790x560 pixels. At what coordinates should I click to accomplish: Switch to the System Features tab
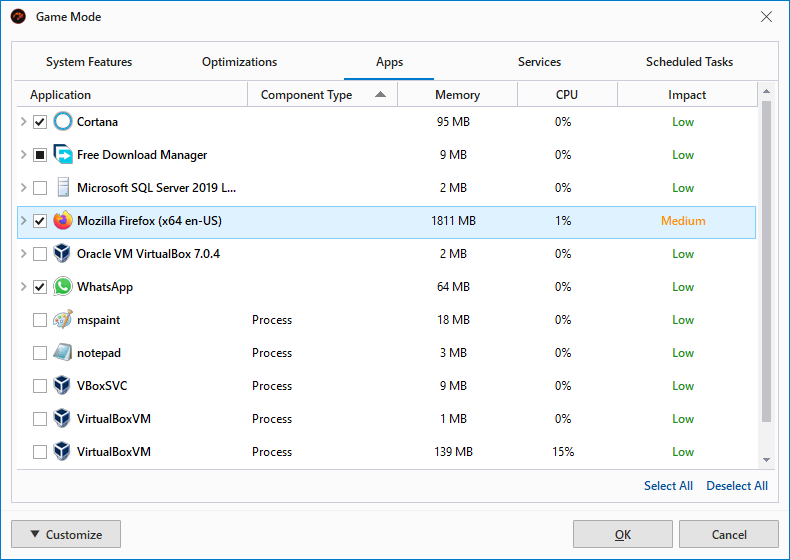89,62
